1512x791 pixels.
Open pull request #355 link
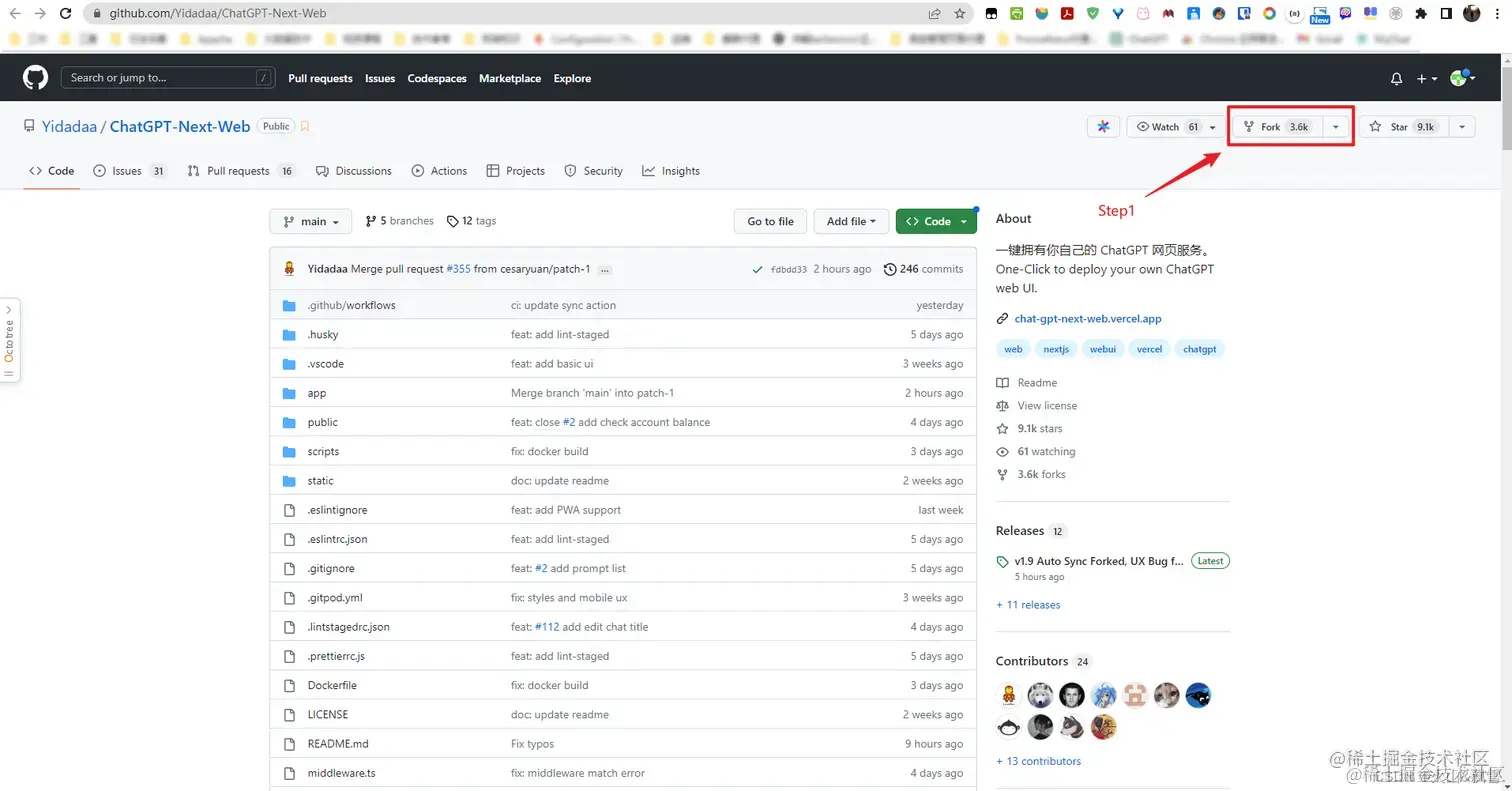click(x=458, y=269)
